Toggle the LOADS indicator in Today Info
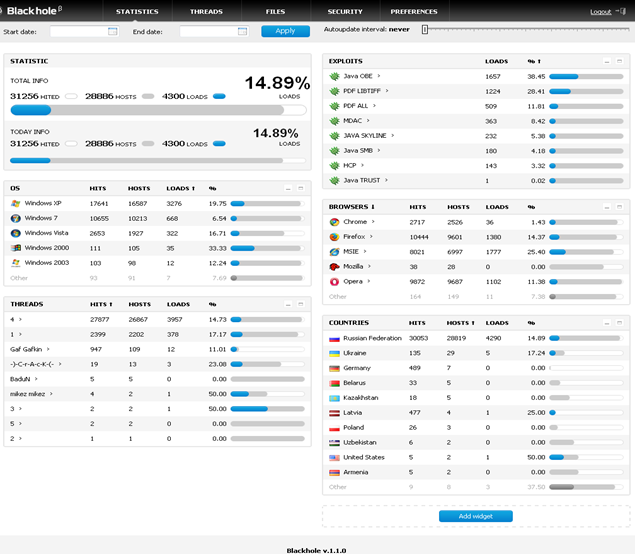This screenshot has width=635, height=554. coord(219,144)
